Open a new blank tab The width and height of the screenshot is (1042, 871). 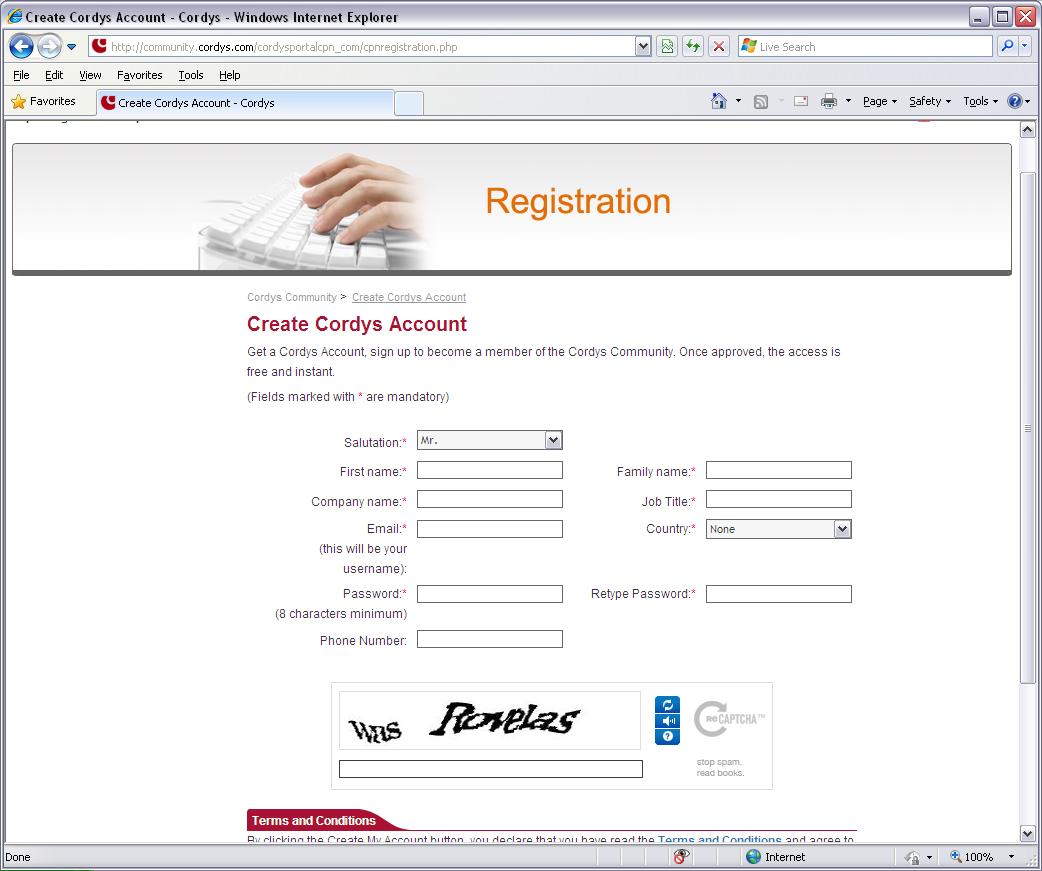409,104
